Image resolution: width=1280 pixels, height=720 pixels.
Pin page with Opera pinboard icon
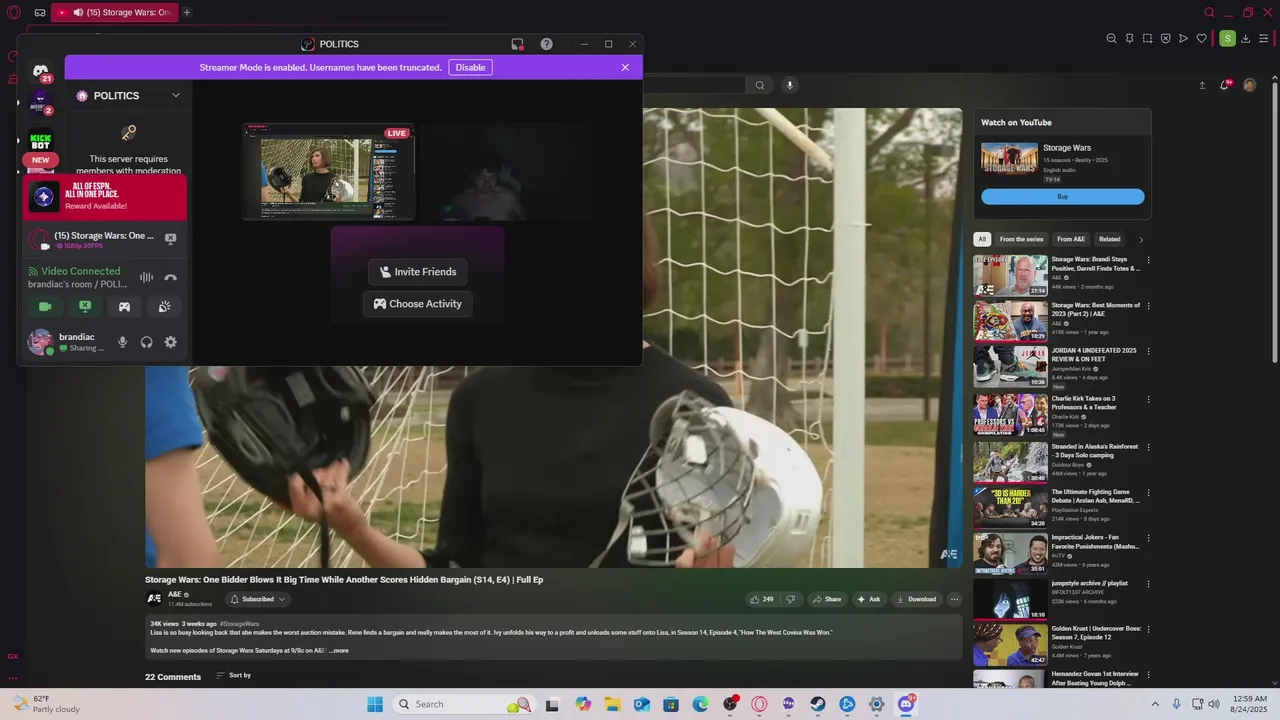coord(1129,39)
